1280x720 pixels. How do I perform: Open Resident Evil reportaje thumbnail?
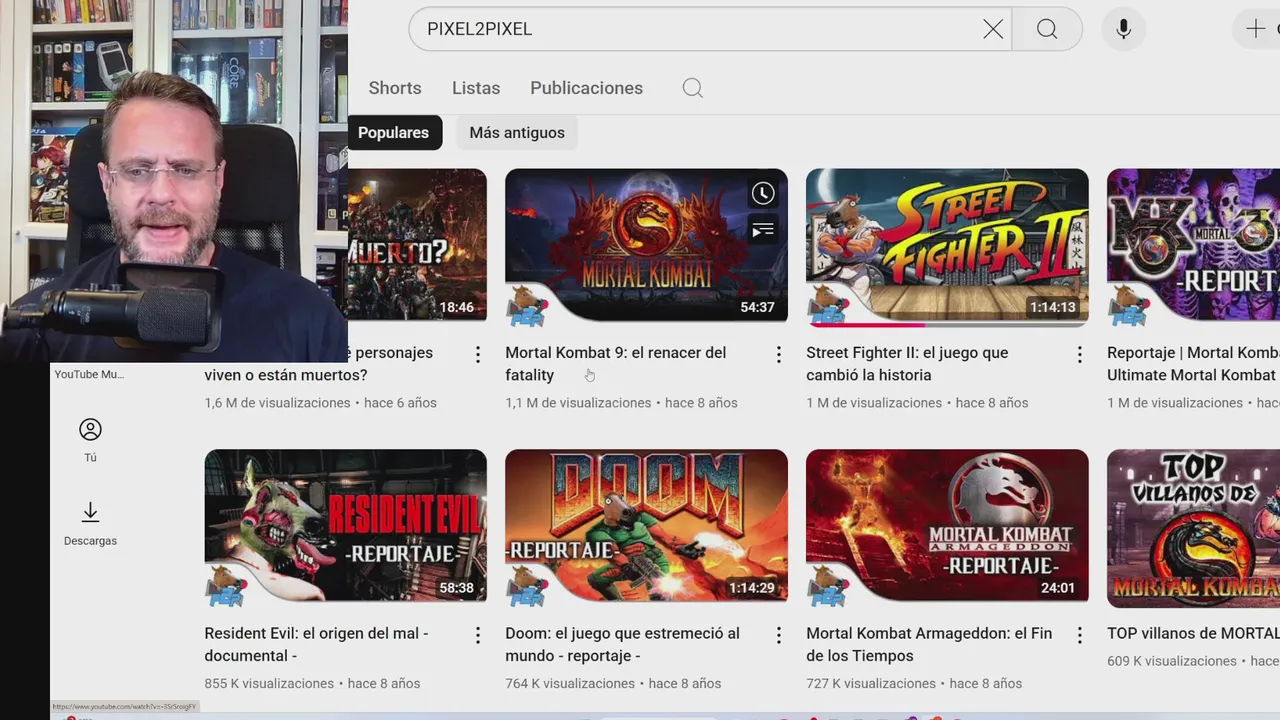pos(346,527)
